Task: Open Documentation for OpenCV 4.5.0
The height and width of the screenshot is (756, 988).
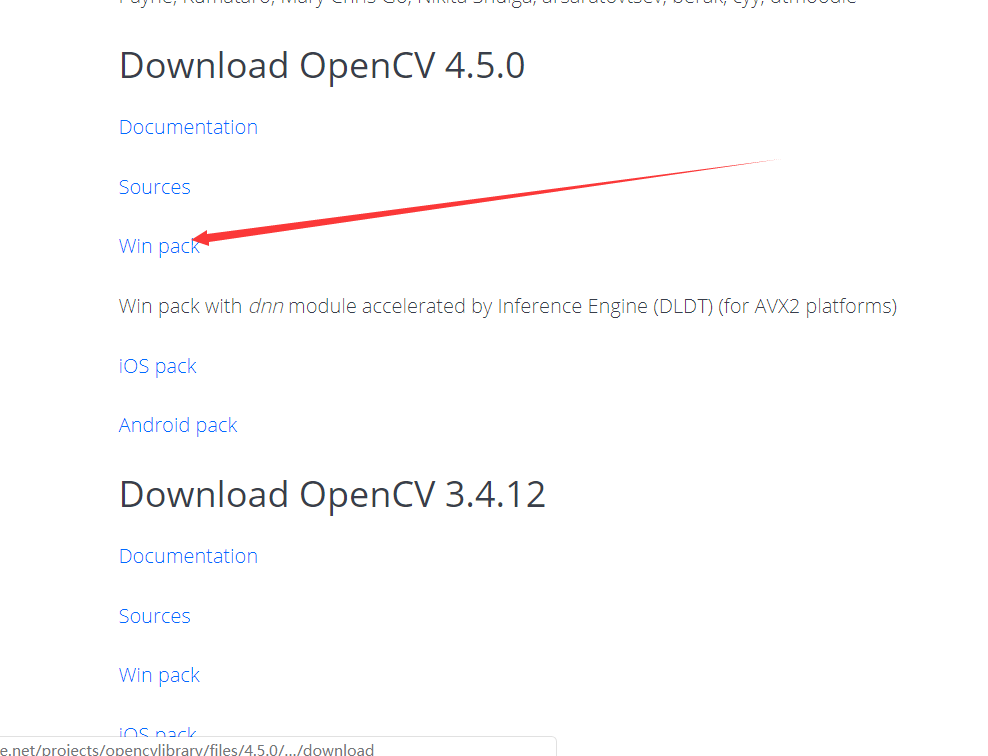Action: point(188,127)
